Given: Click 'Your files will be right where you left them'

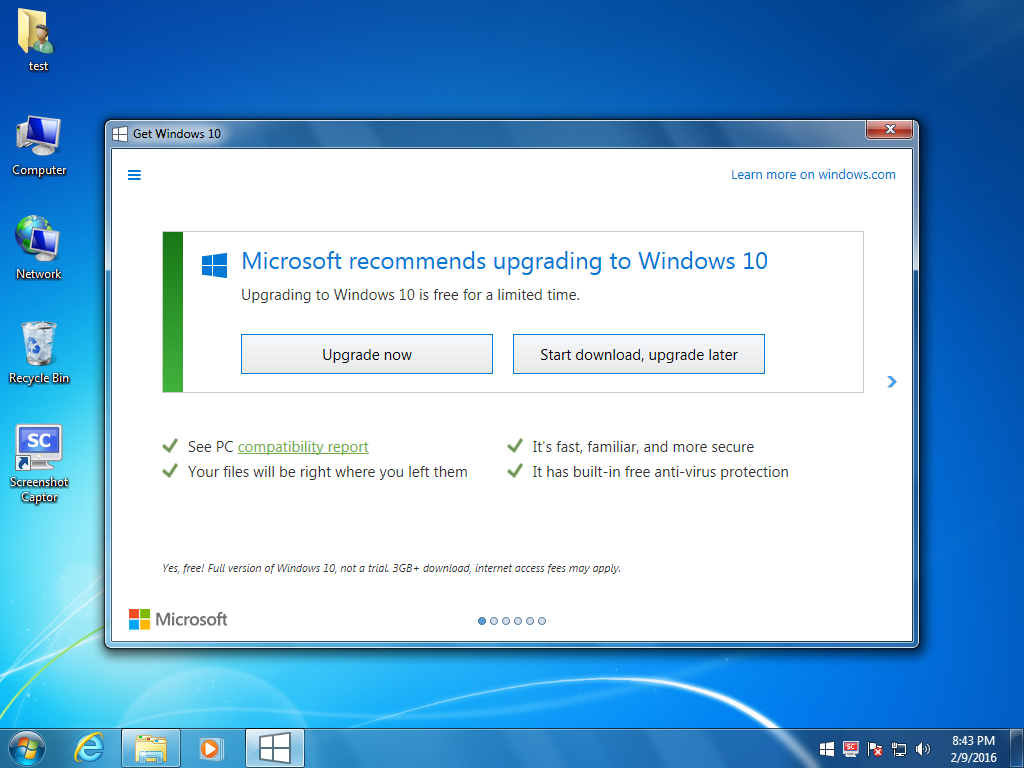Looking at the screenshot, I should pyautogui.click(x=327, y=472).
